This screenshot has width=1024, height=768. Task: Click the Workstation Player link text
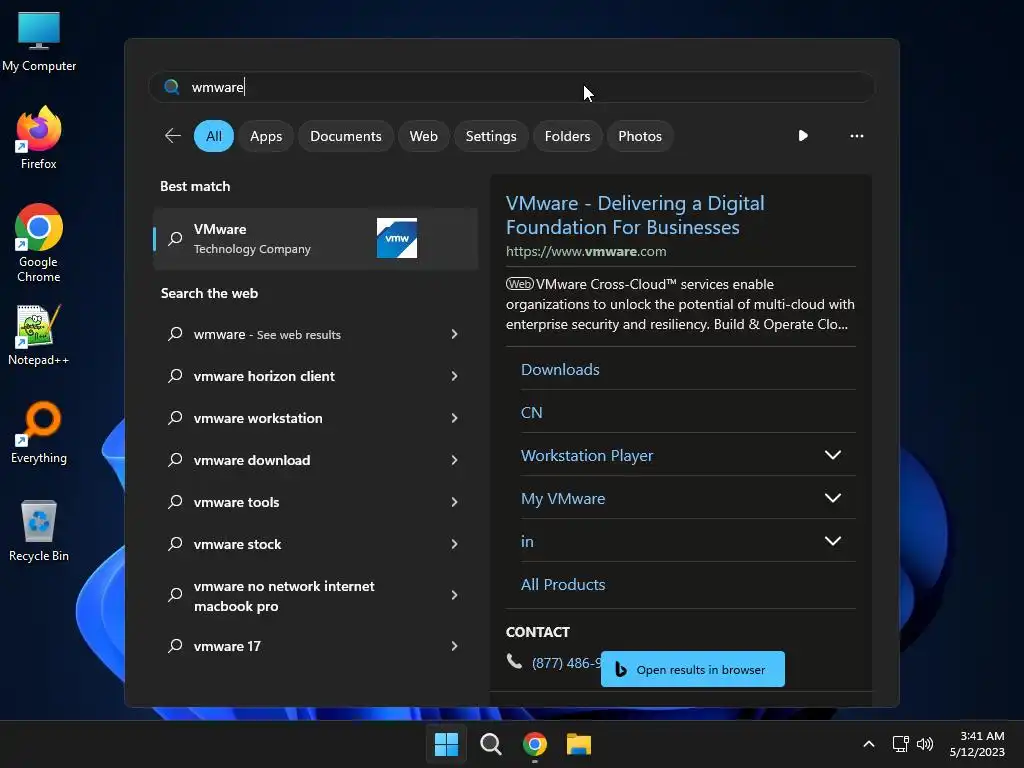tap(586, 456)
